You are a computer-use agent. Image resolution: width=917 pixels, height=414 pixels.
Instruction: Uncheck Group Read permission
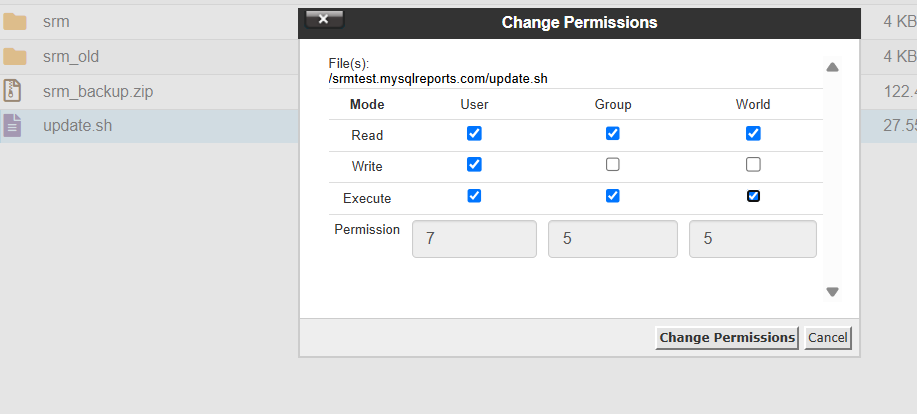(x=612, y=134)
